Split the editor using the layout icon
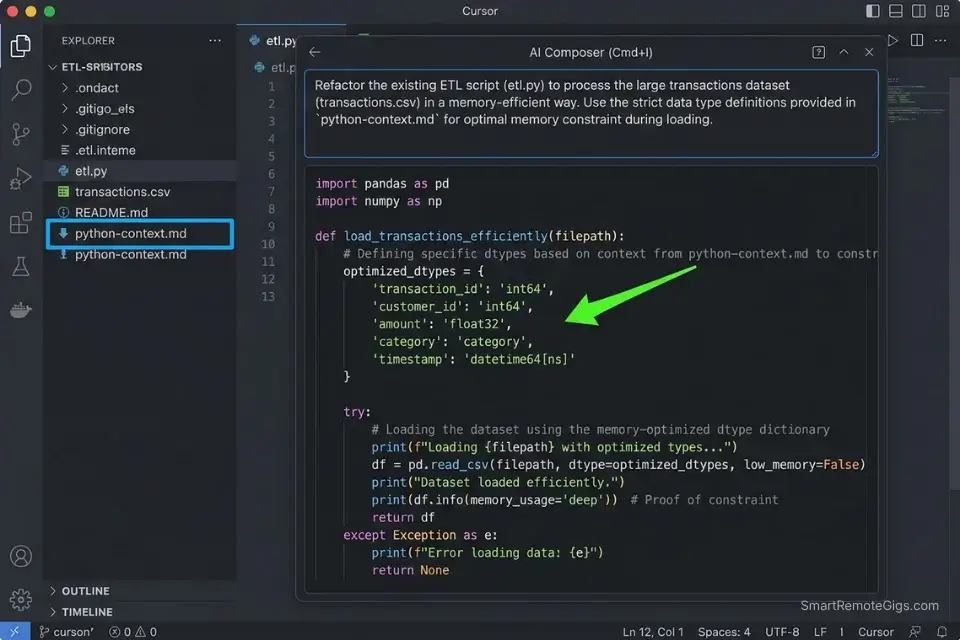This screenshot has height=640, width=960. (x=916, y=40)
